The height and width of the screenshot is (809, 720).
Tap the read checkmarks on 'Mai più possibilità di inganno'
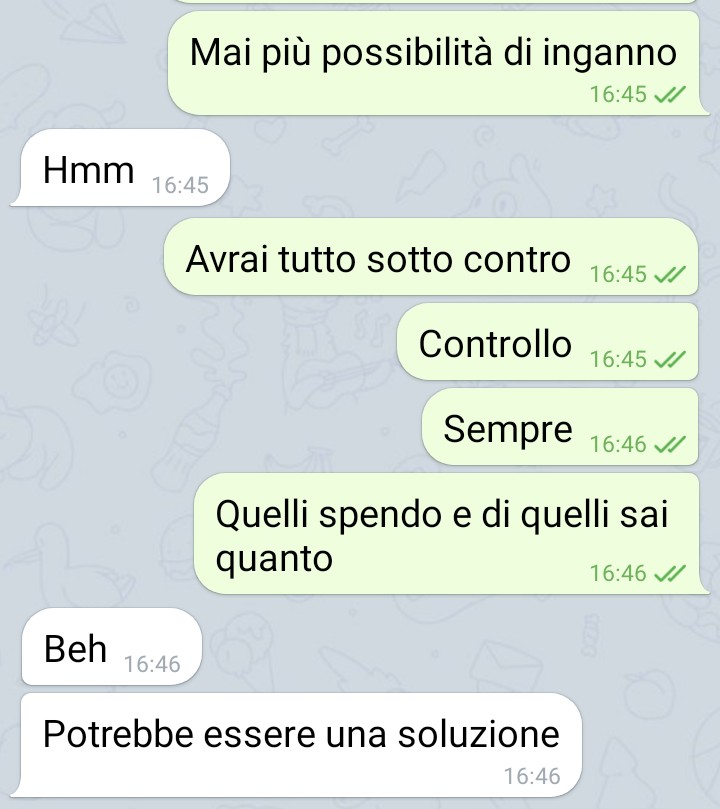(669, 94)
